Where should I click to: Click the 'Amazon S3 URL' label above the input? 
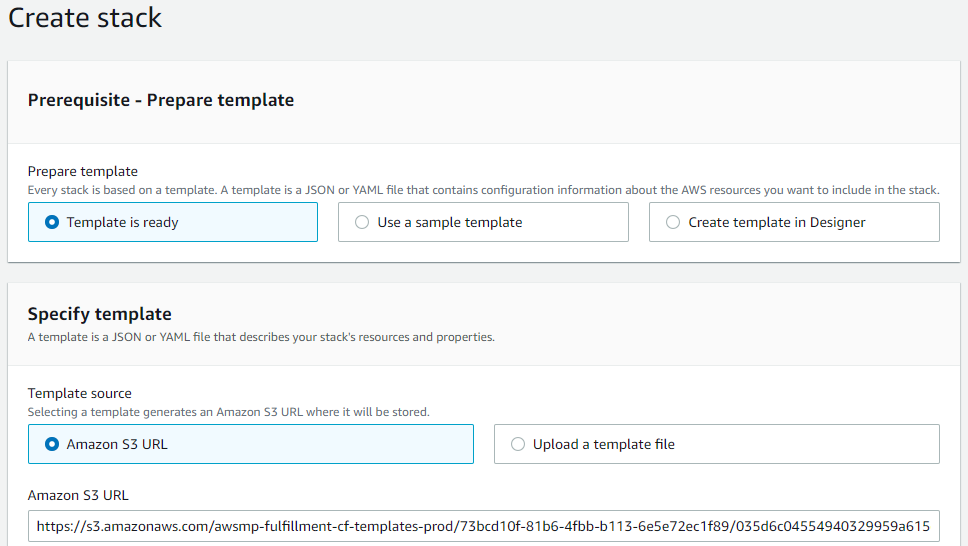coord(78,495)
